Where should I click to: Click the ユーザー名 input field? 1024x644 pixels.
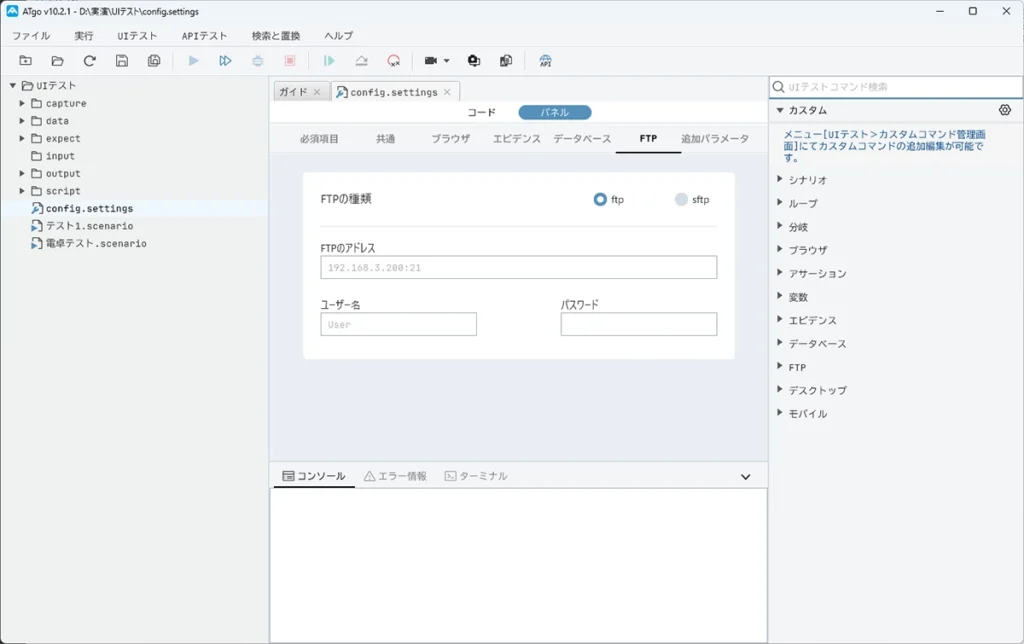tap(398, 324)
